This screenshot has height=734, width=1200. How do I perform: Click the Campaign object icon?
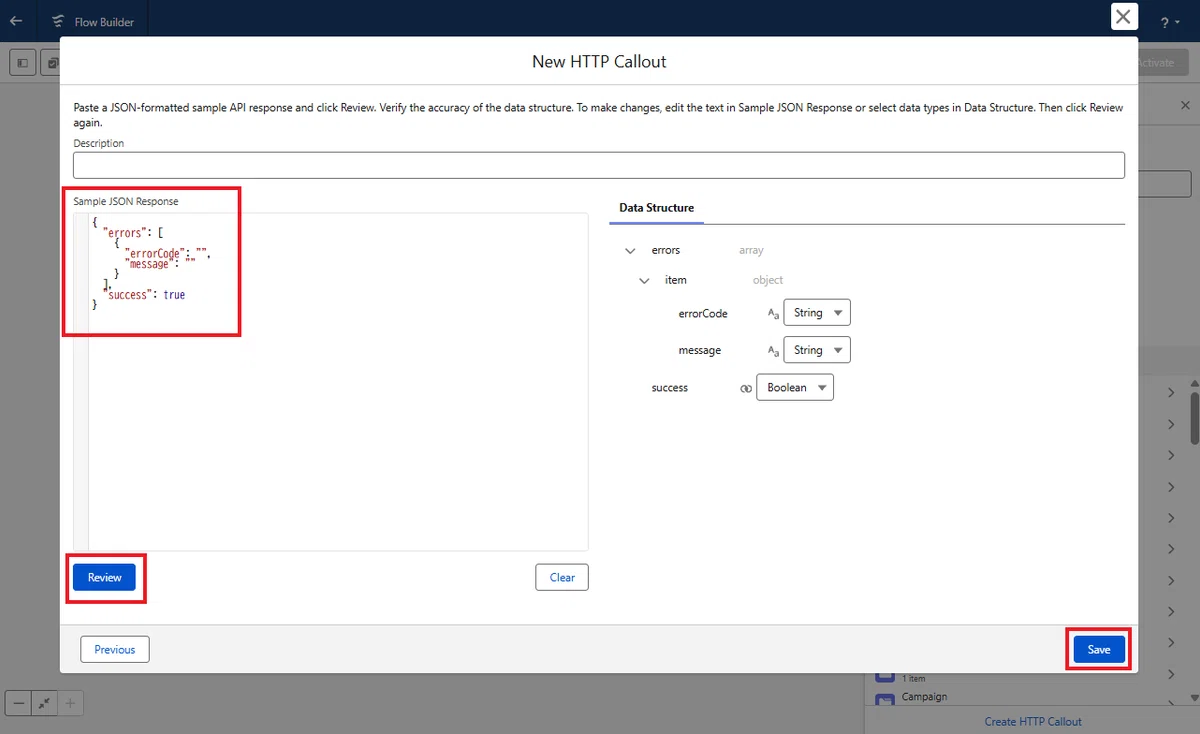point(885,699)
